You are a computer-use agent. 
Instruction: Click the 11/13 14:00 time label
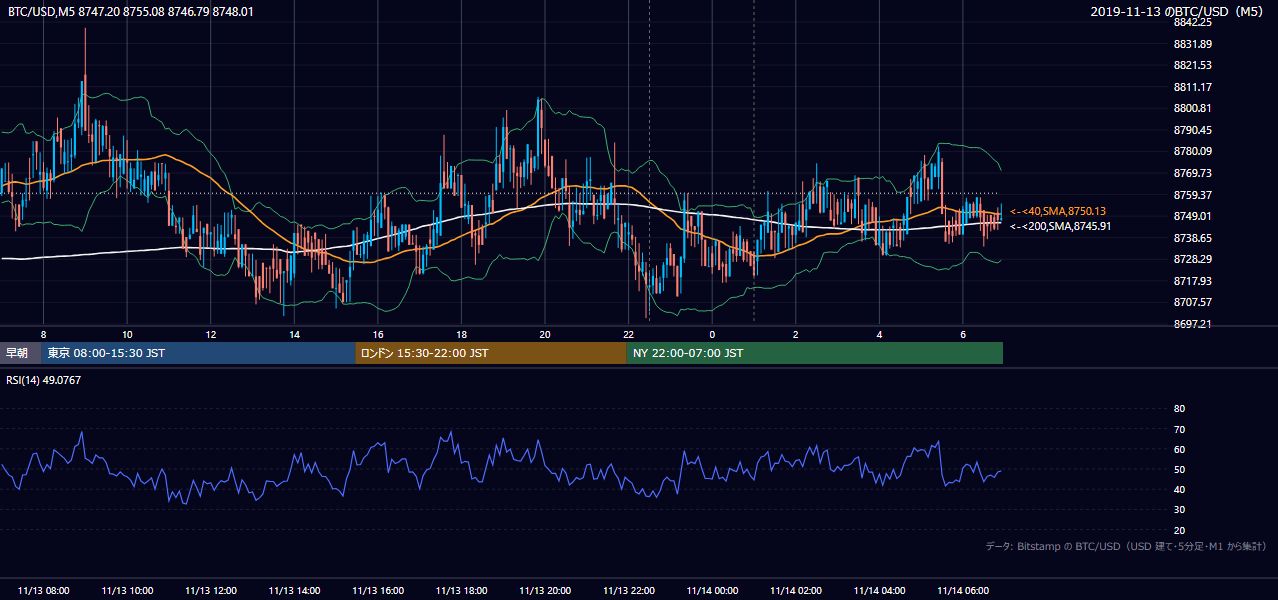click(x=294, y=591)
